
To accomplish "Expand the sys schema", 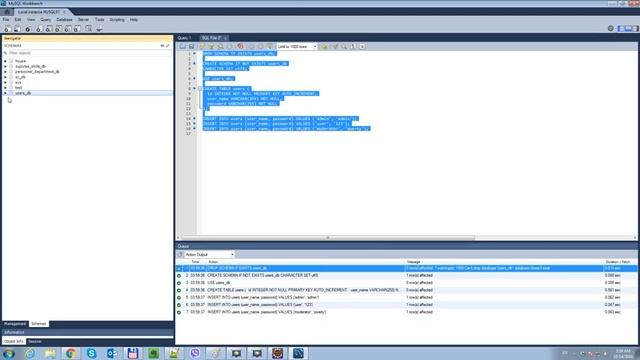I will pyautogui.click(x=5, y=82).
